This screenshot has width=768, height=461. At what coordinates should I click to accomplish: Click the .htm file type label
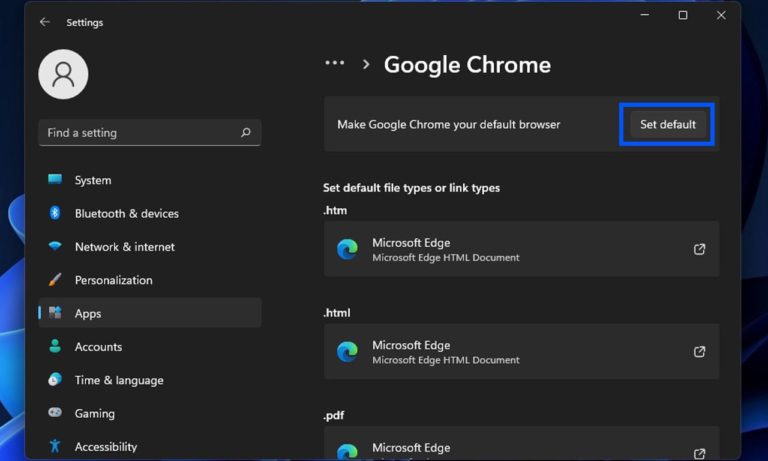point(335,210)
